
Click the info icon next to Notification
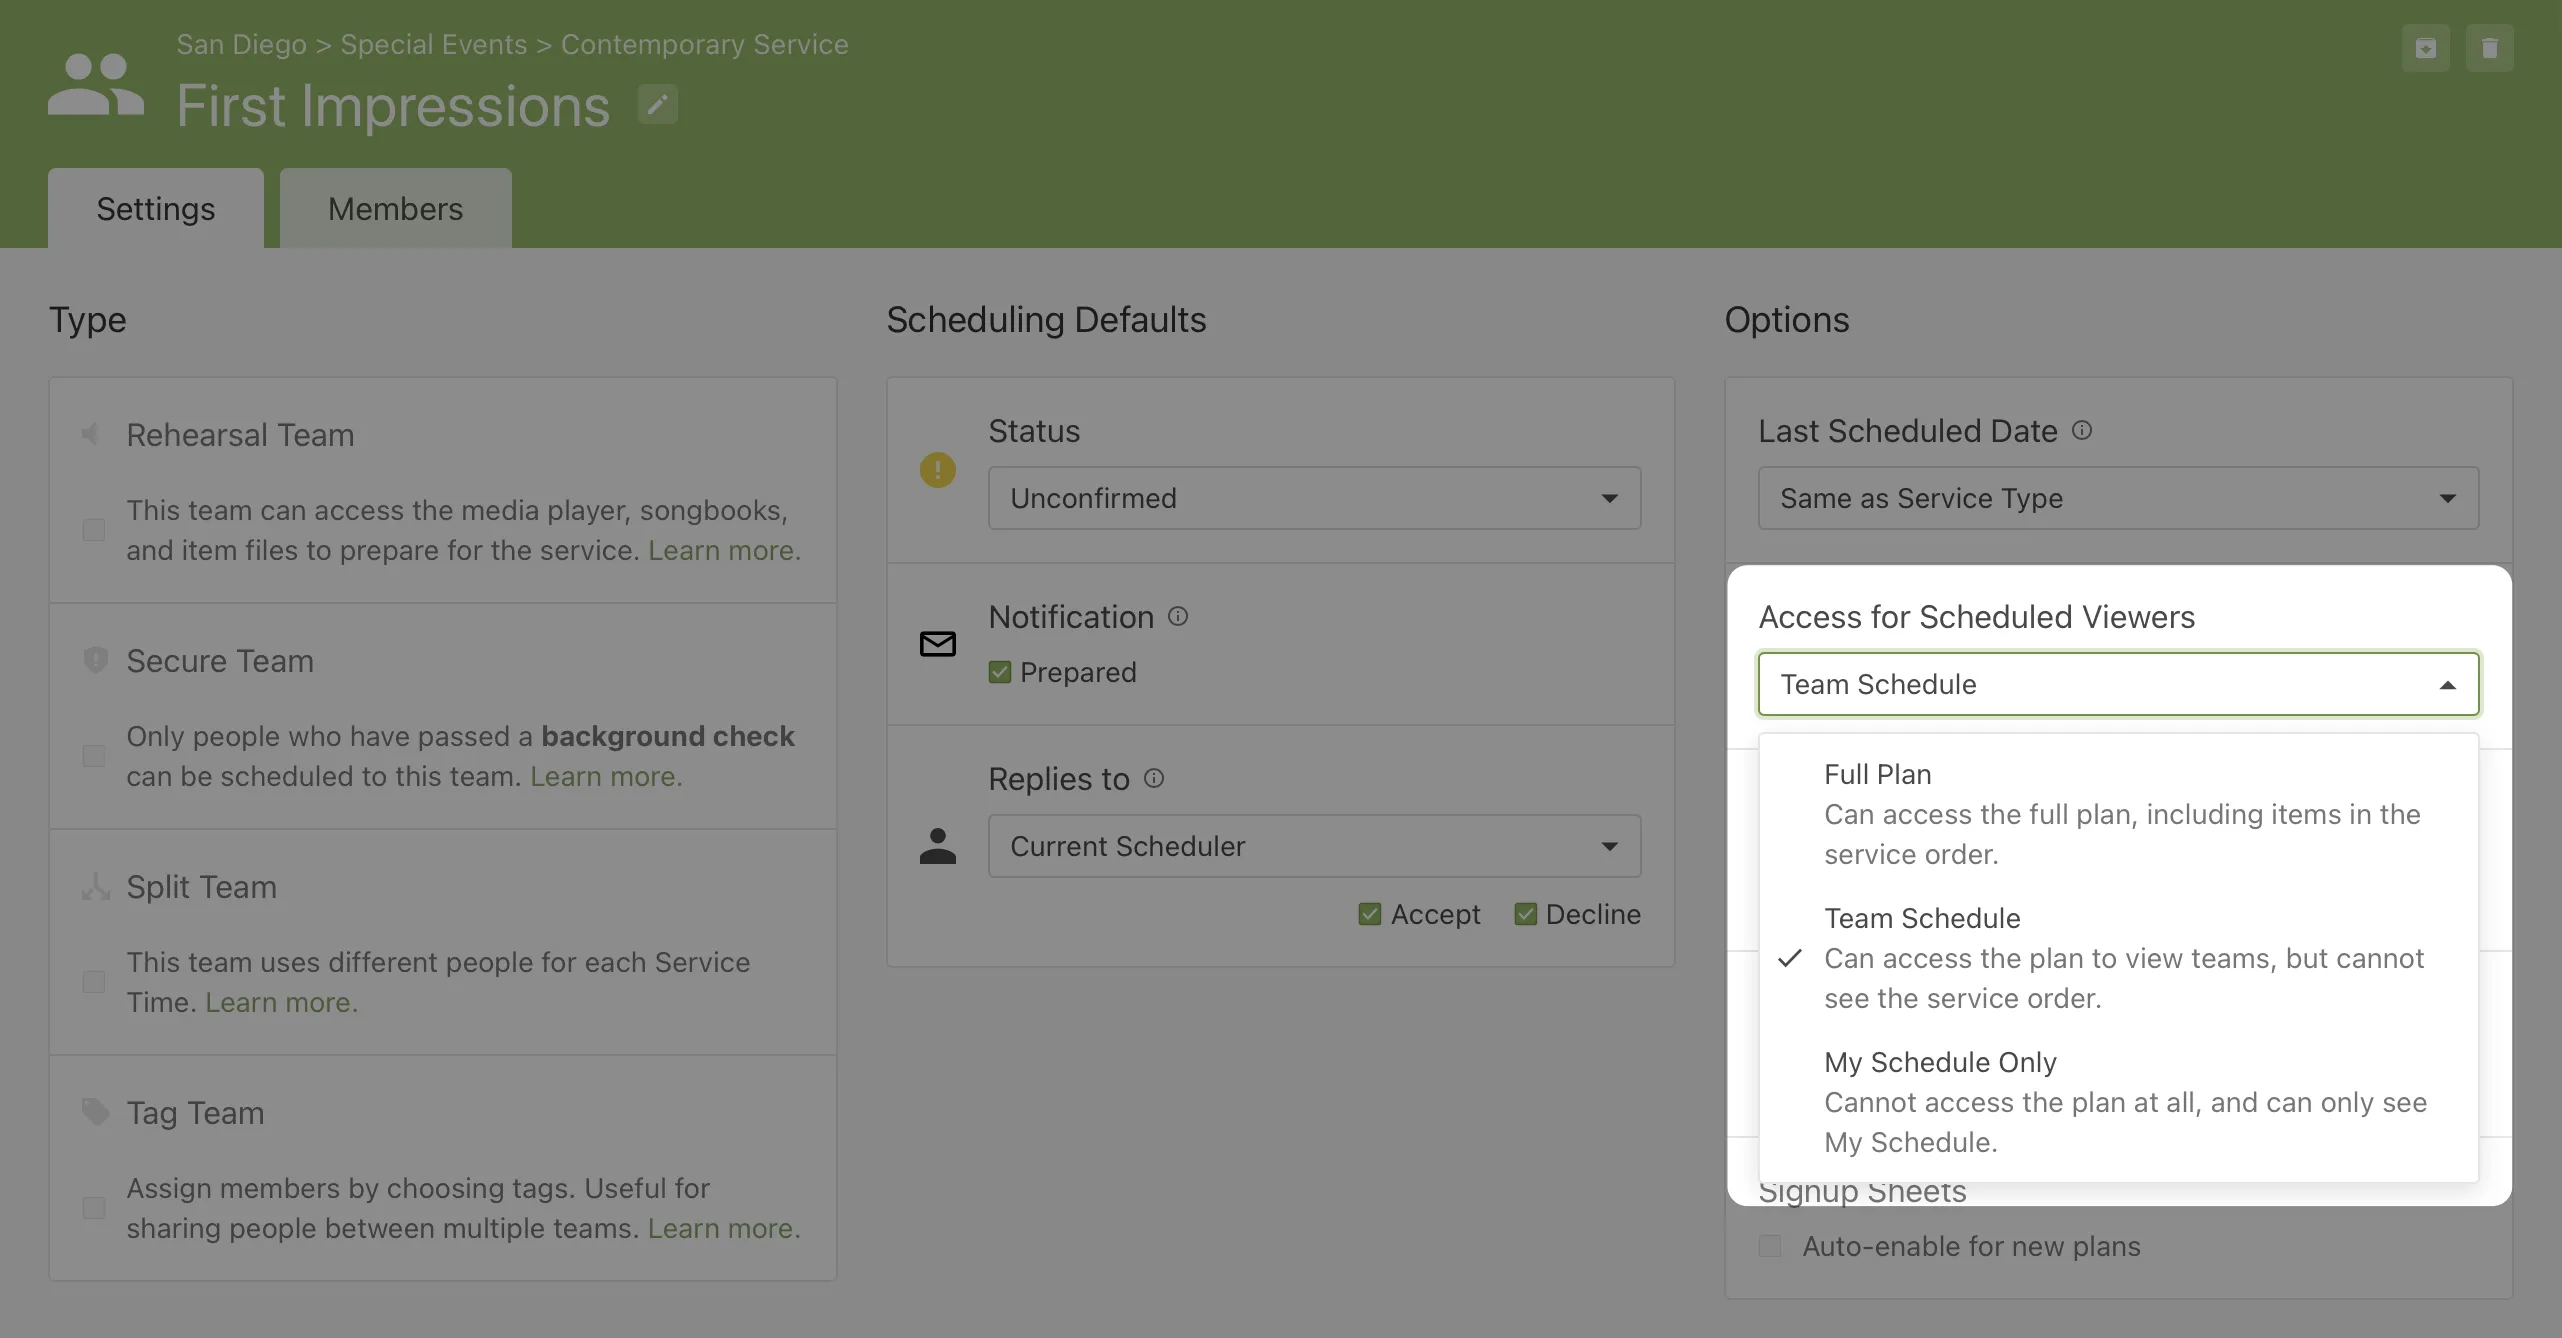click(1177, 616)
